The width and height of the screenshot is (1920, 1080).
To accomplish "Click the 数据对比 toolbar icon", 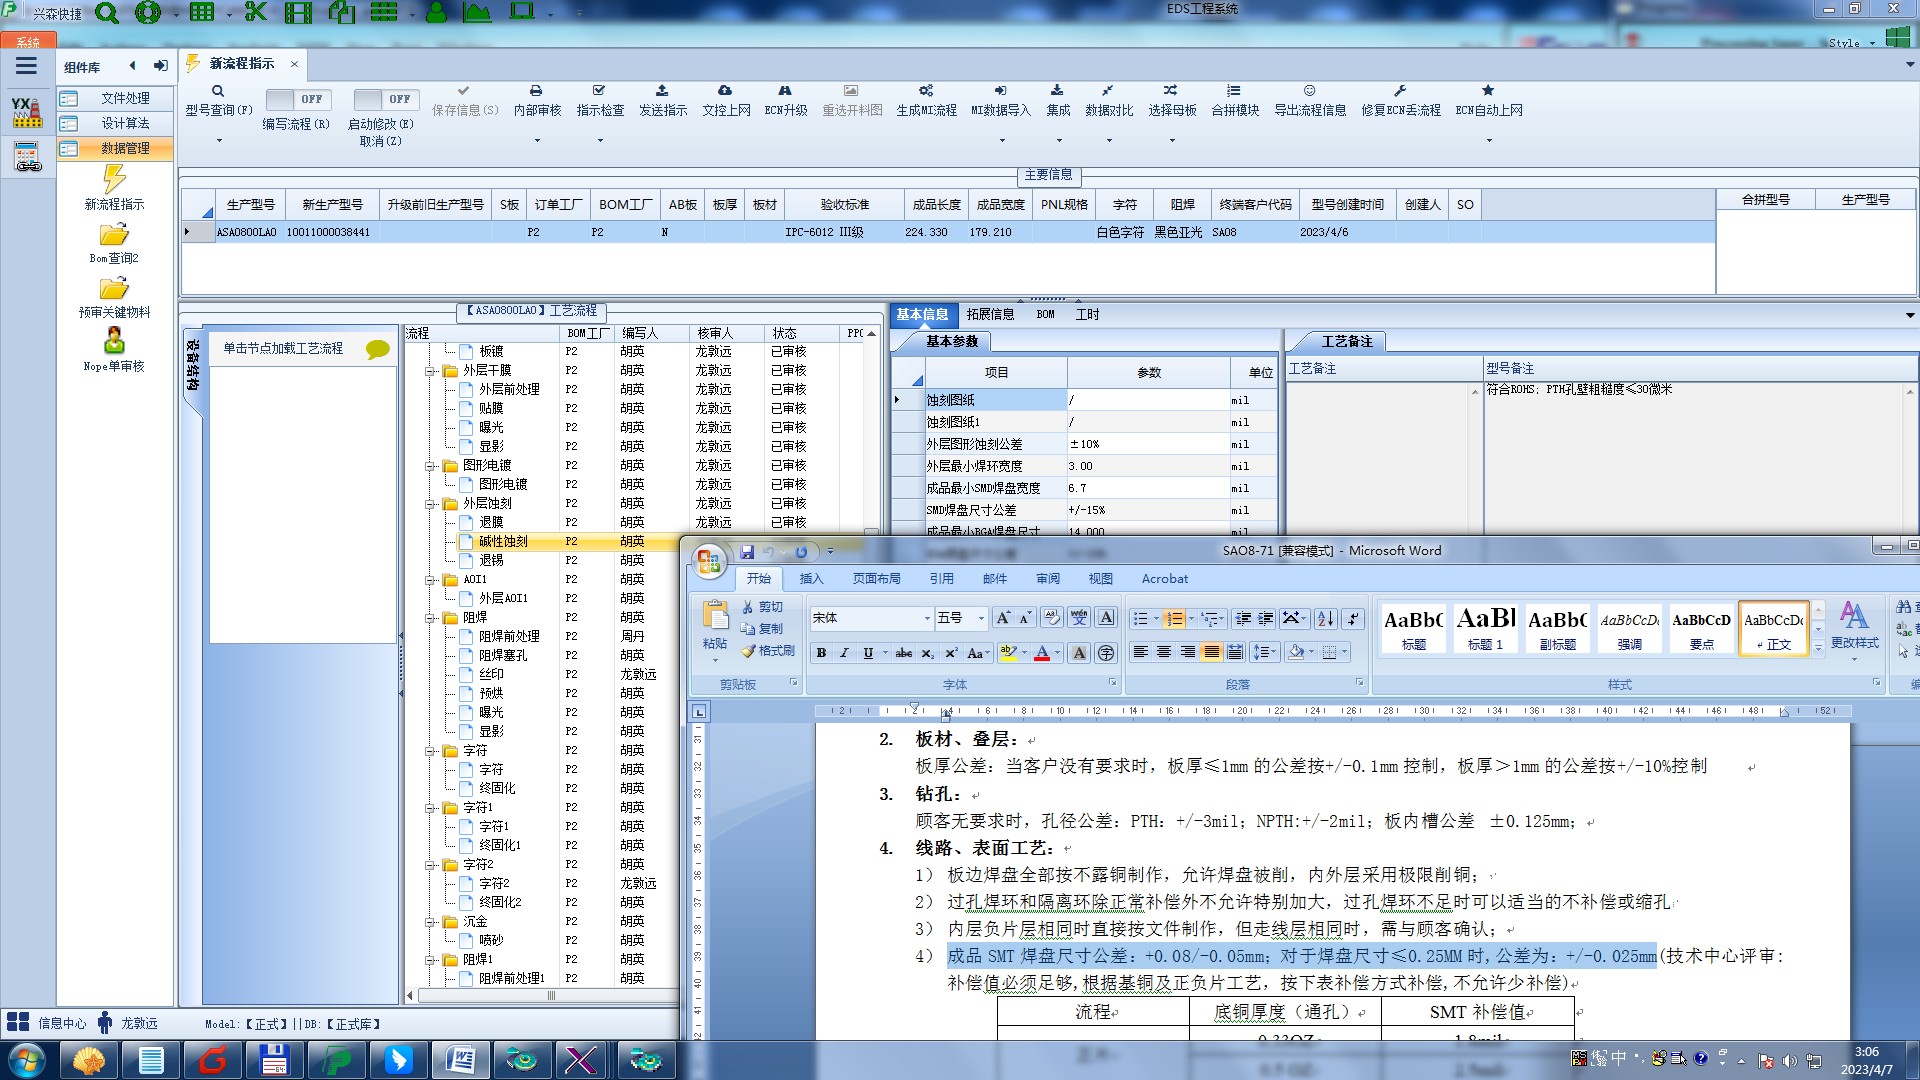I will [1108, 91].
